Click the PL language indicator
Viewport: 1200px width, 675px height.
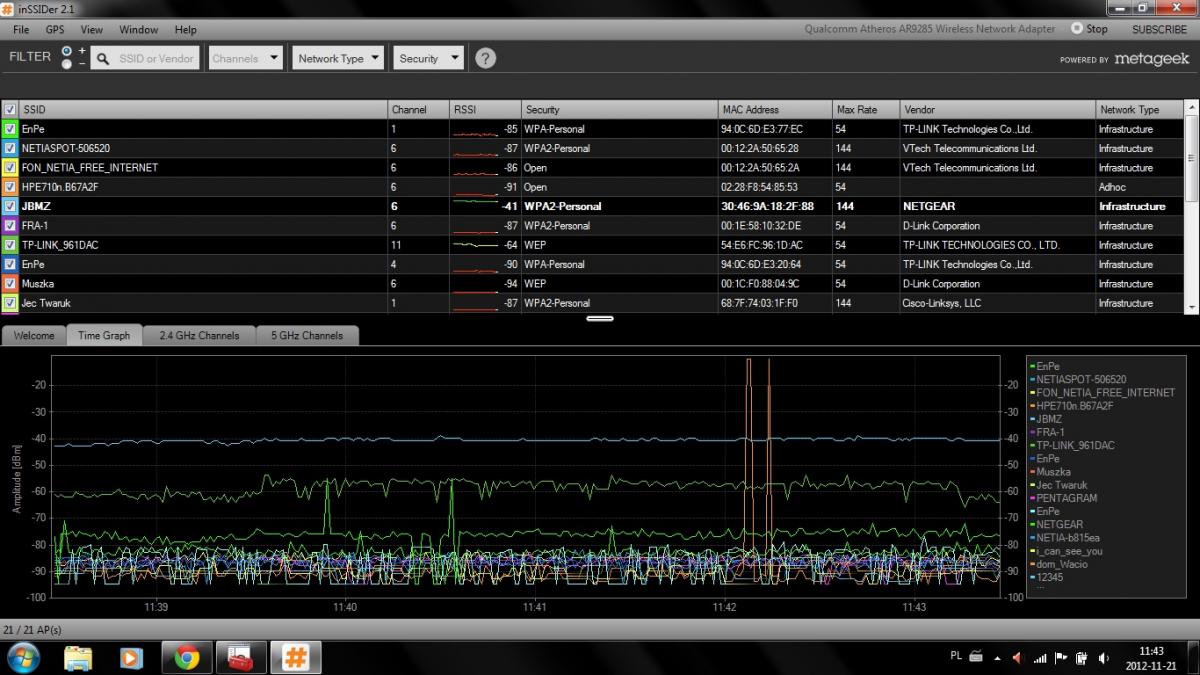[955, 656]
